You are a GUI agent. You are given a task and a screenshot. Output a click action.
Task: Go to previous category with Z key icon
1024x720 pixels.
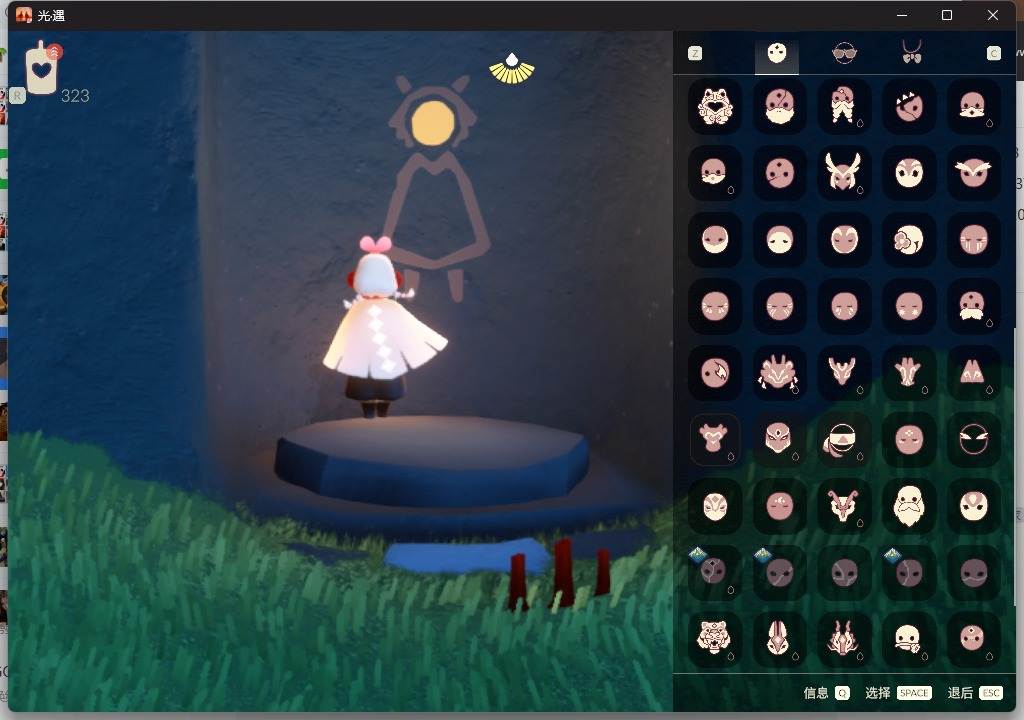pos(695,54)
